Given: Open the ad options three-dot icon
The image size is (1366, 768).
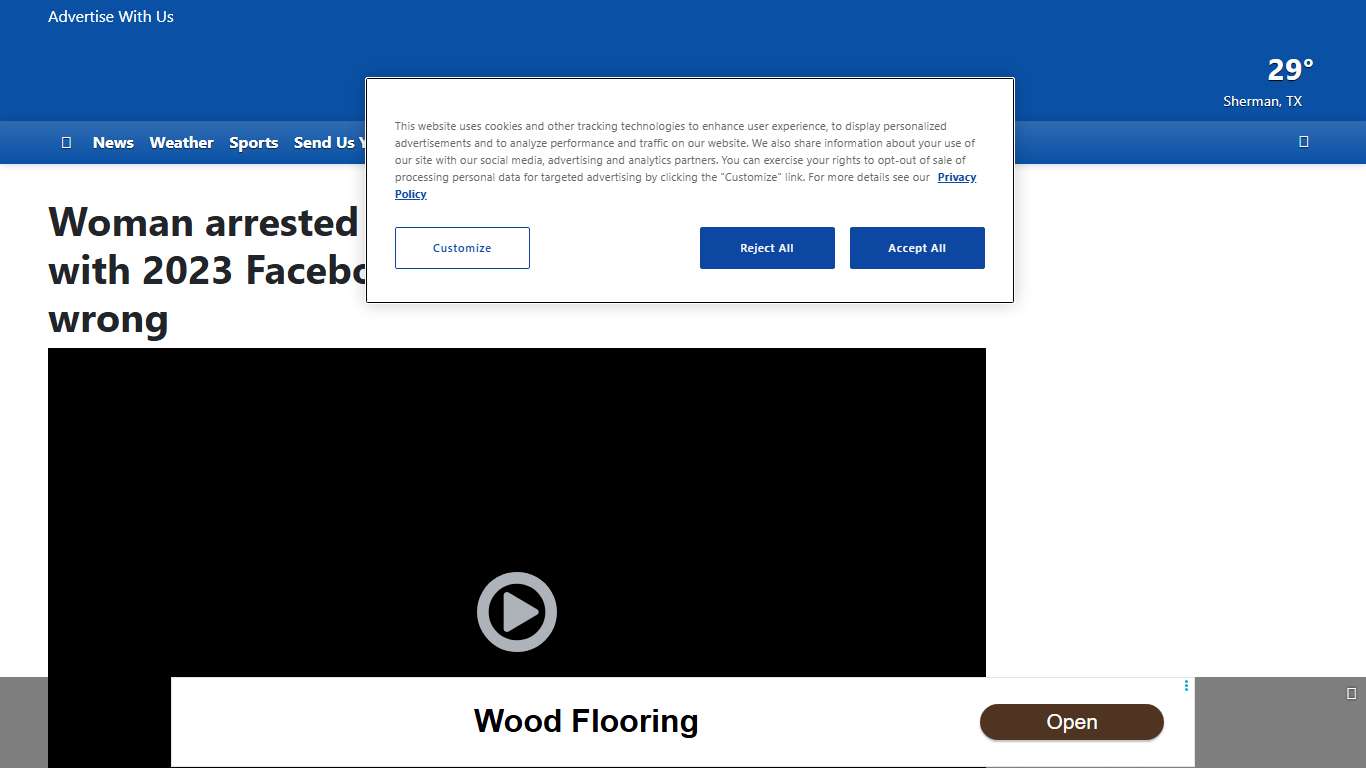Looking at the screenshot, I should pos(1186,686).
